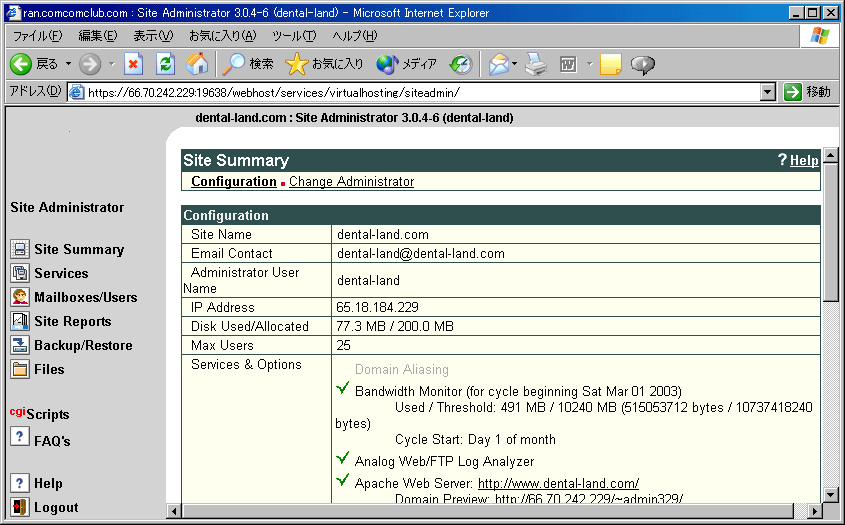Click the IP address value 65.18.184.229
This screenshot has width=845, height=525.
[377, 307]
